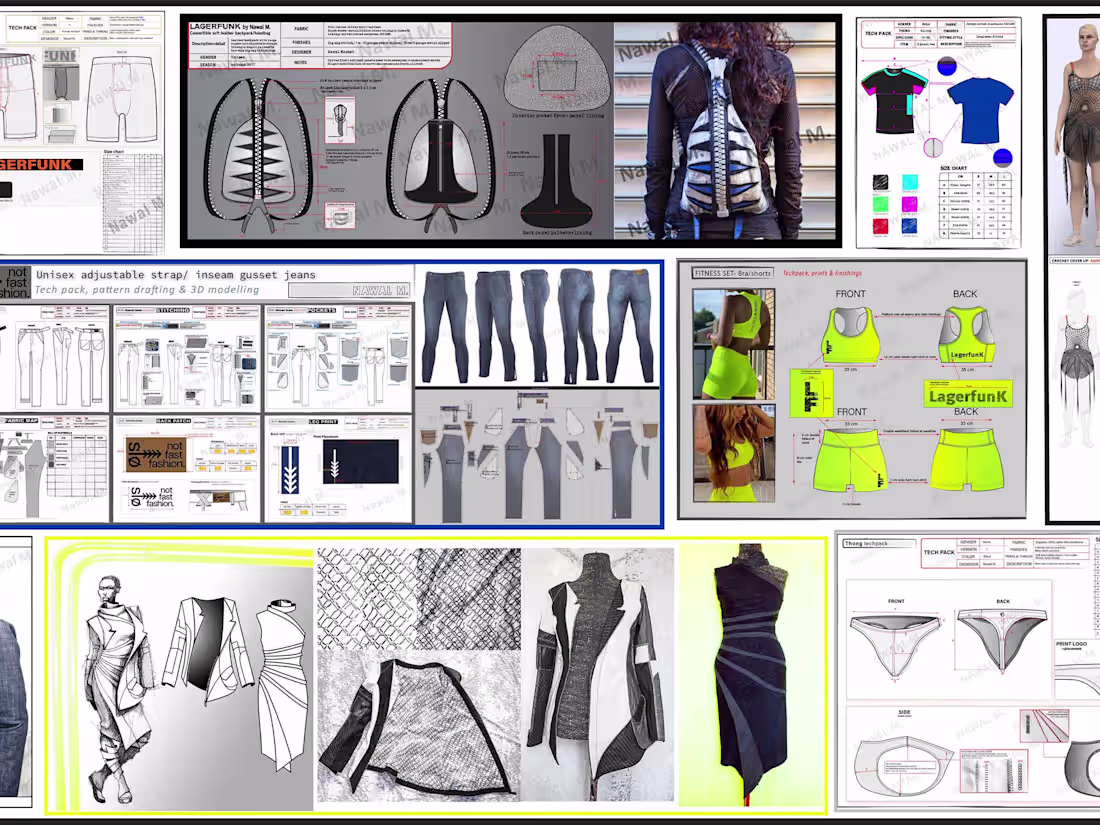Toggle the FRONT view of the neon bra
Screen dimensions: 1100x825
point(850,292)
